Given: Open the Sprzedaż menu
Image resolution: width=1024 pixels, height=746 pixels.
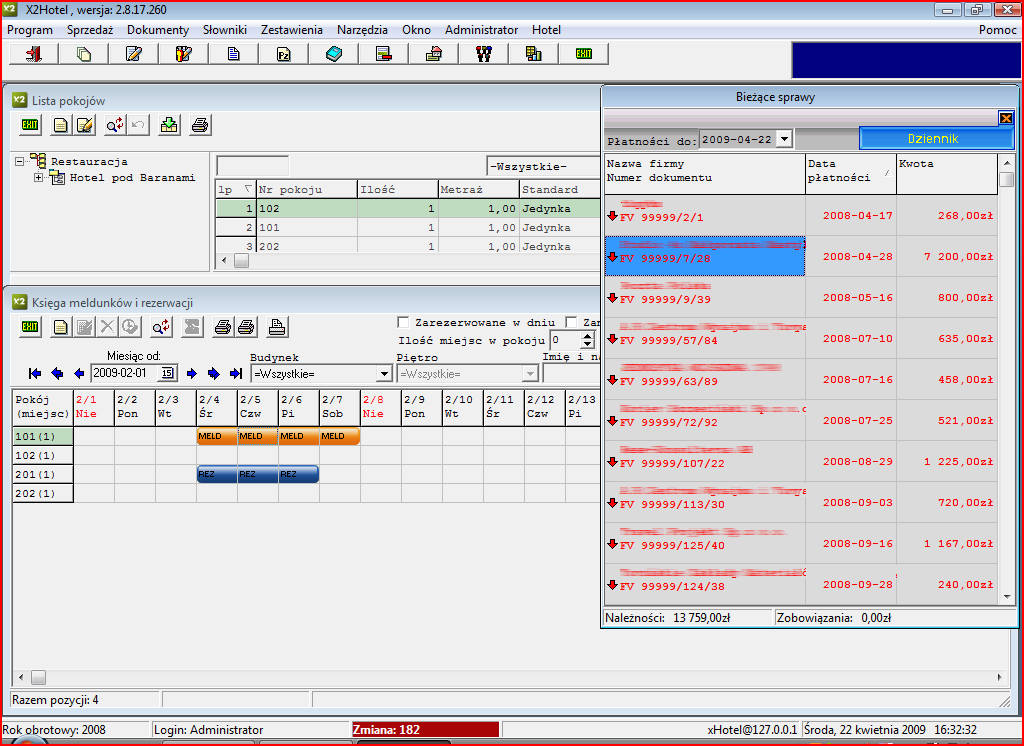Looking at the screenshot, I should pyautogui.click(x=89, y=29).
